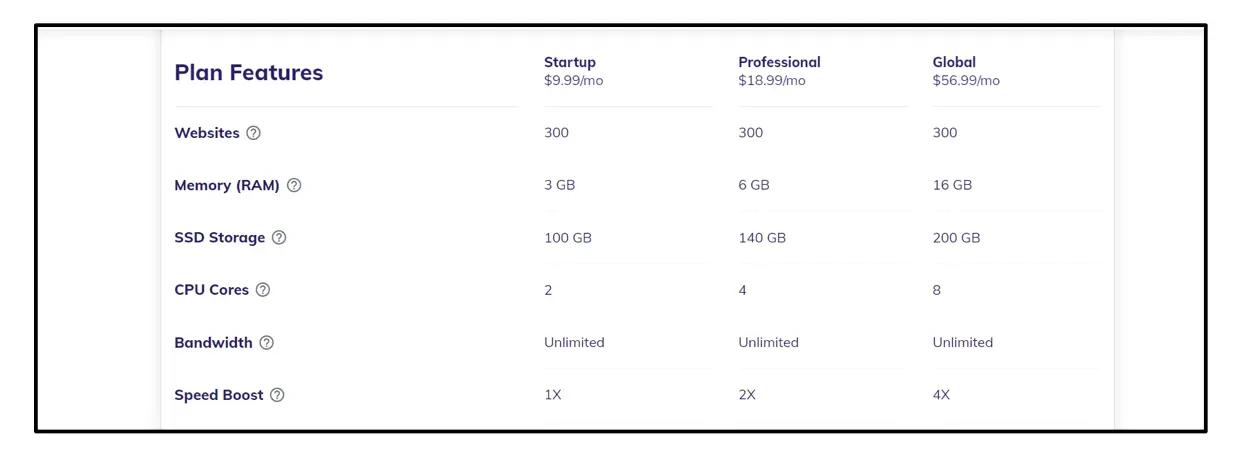
Task: Open the Memory (RAM) help tooltip icon
Action: pos(294,185)
